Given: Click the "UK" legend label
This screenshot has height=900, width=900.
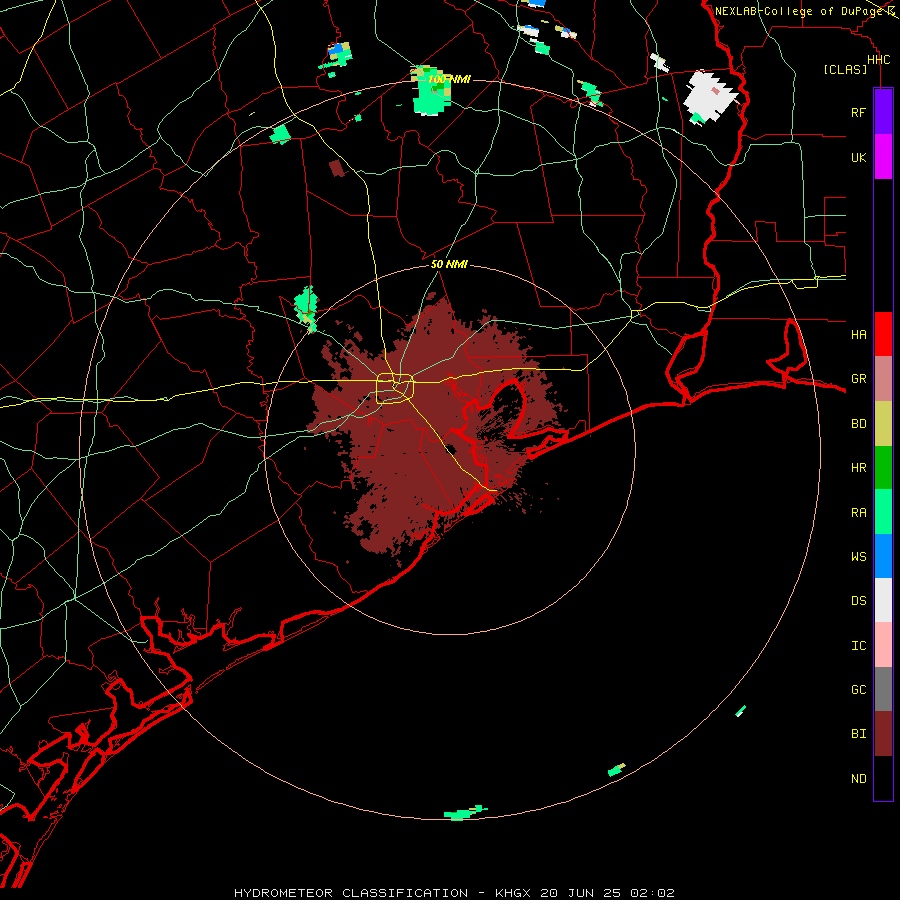Looking at the screenshot, I should (x=858, y=157).
